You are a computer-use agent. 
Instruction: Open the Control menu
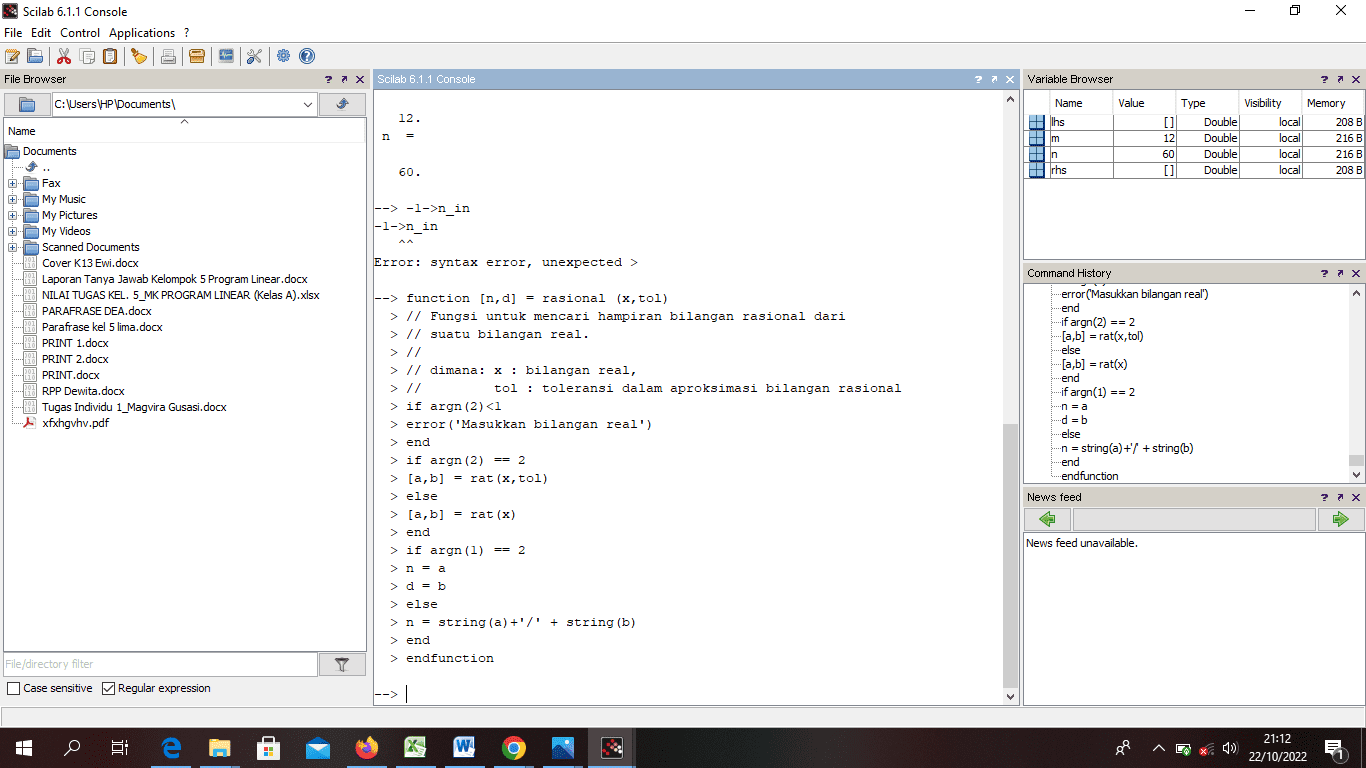click(x=80, y=33)
